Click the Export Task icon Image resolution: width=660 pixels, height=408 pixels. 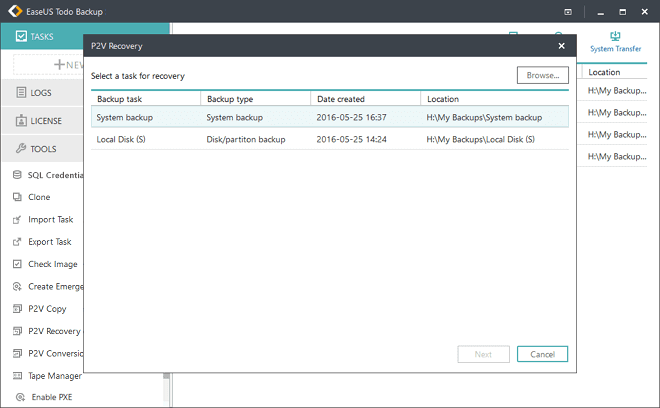tap(18, 242)
